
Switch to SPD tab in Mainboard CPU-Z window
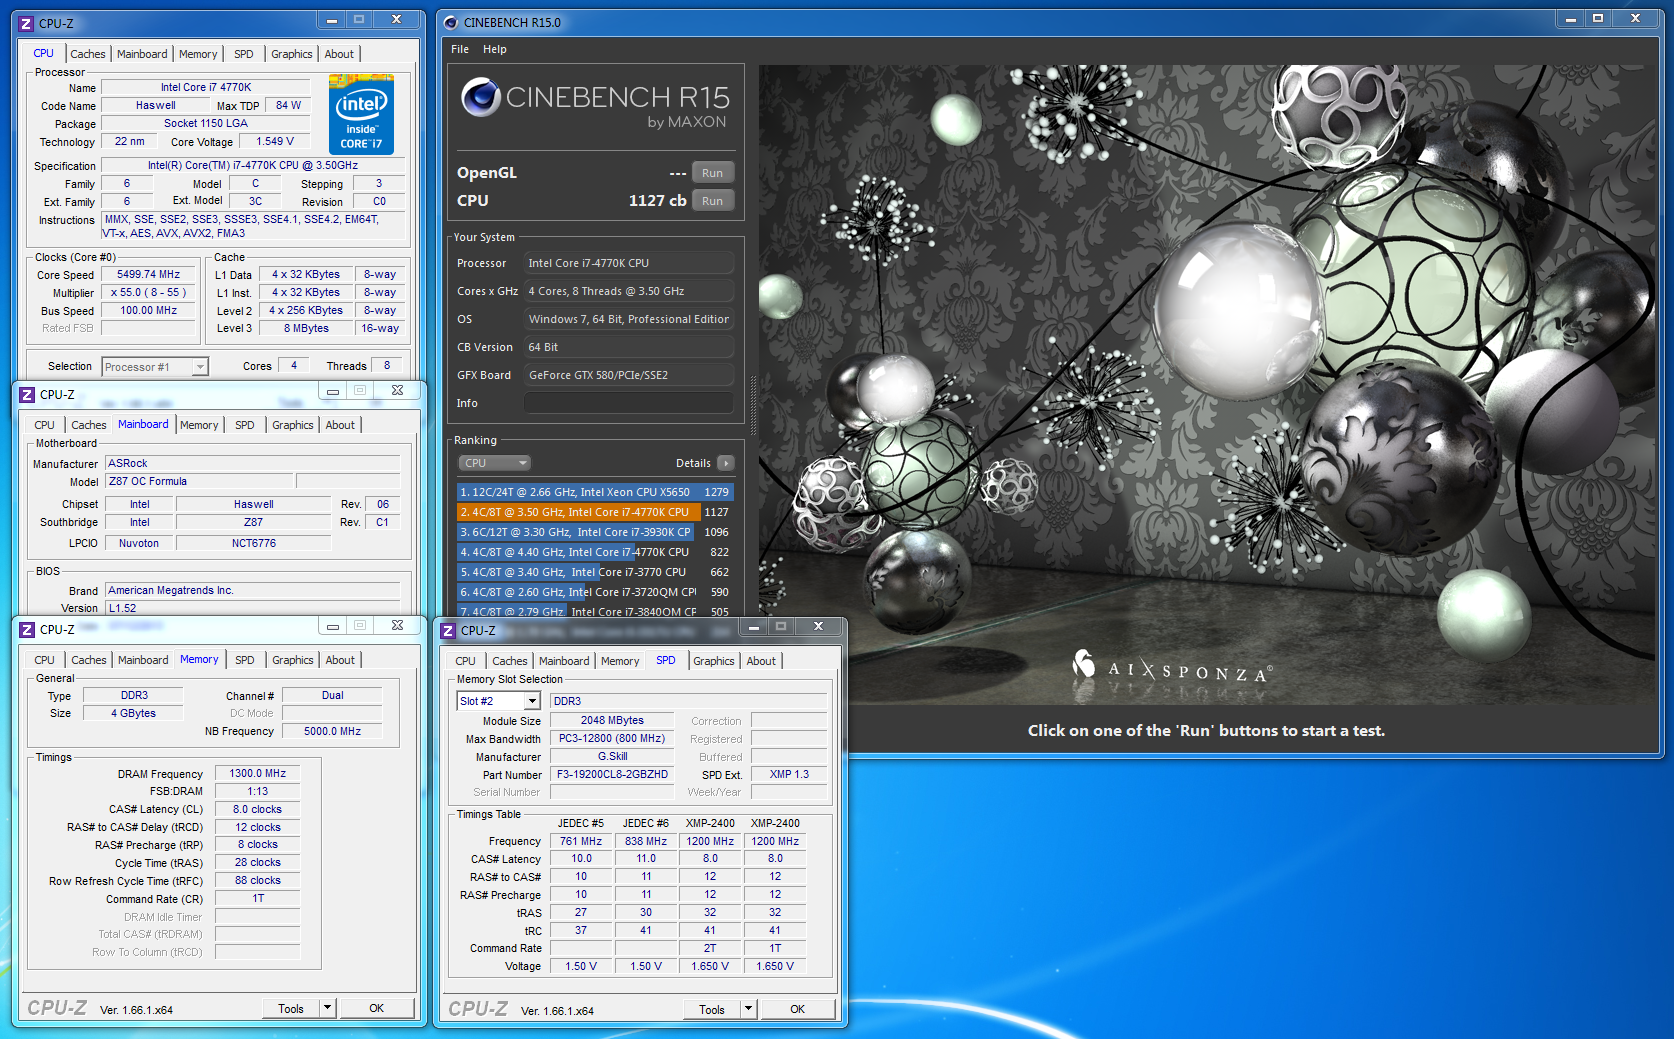pos(245,425)
